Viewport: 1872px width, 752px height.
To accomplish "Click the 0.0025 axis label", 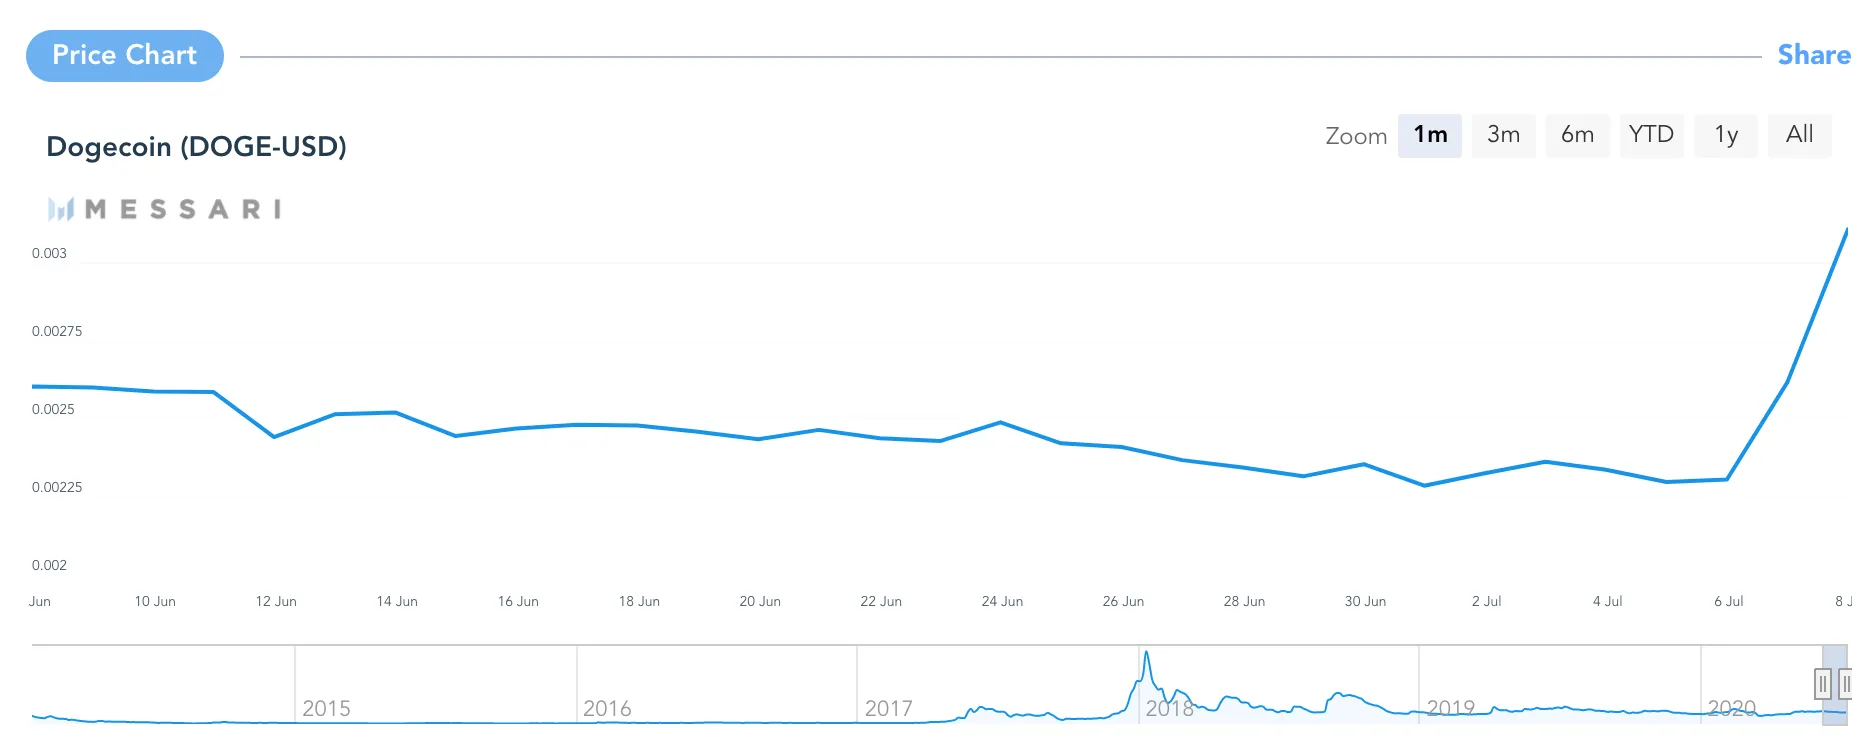I will 52,408.
